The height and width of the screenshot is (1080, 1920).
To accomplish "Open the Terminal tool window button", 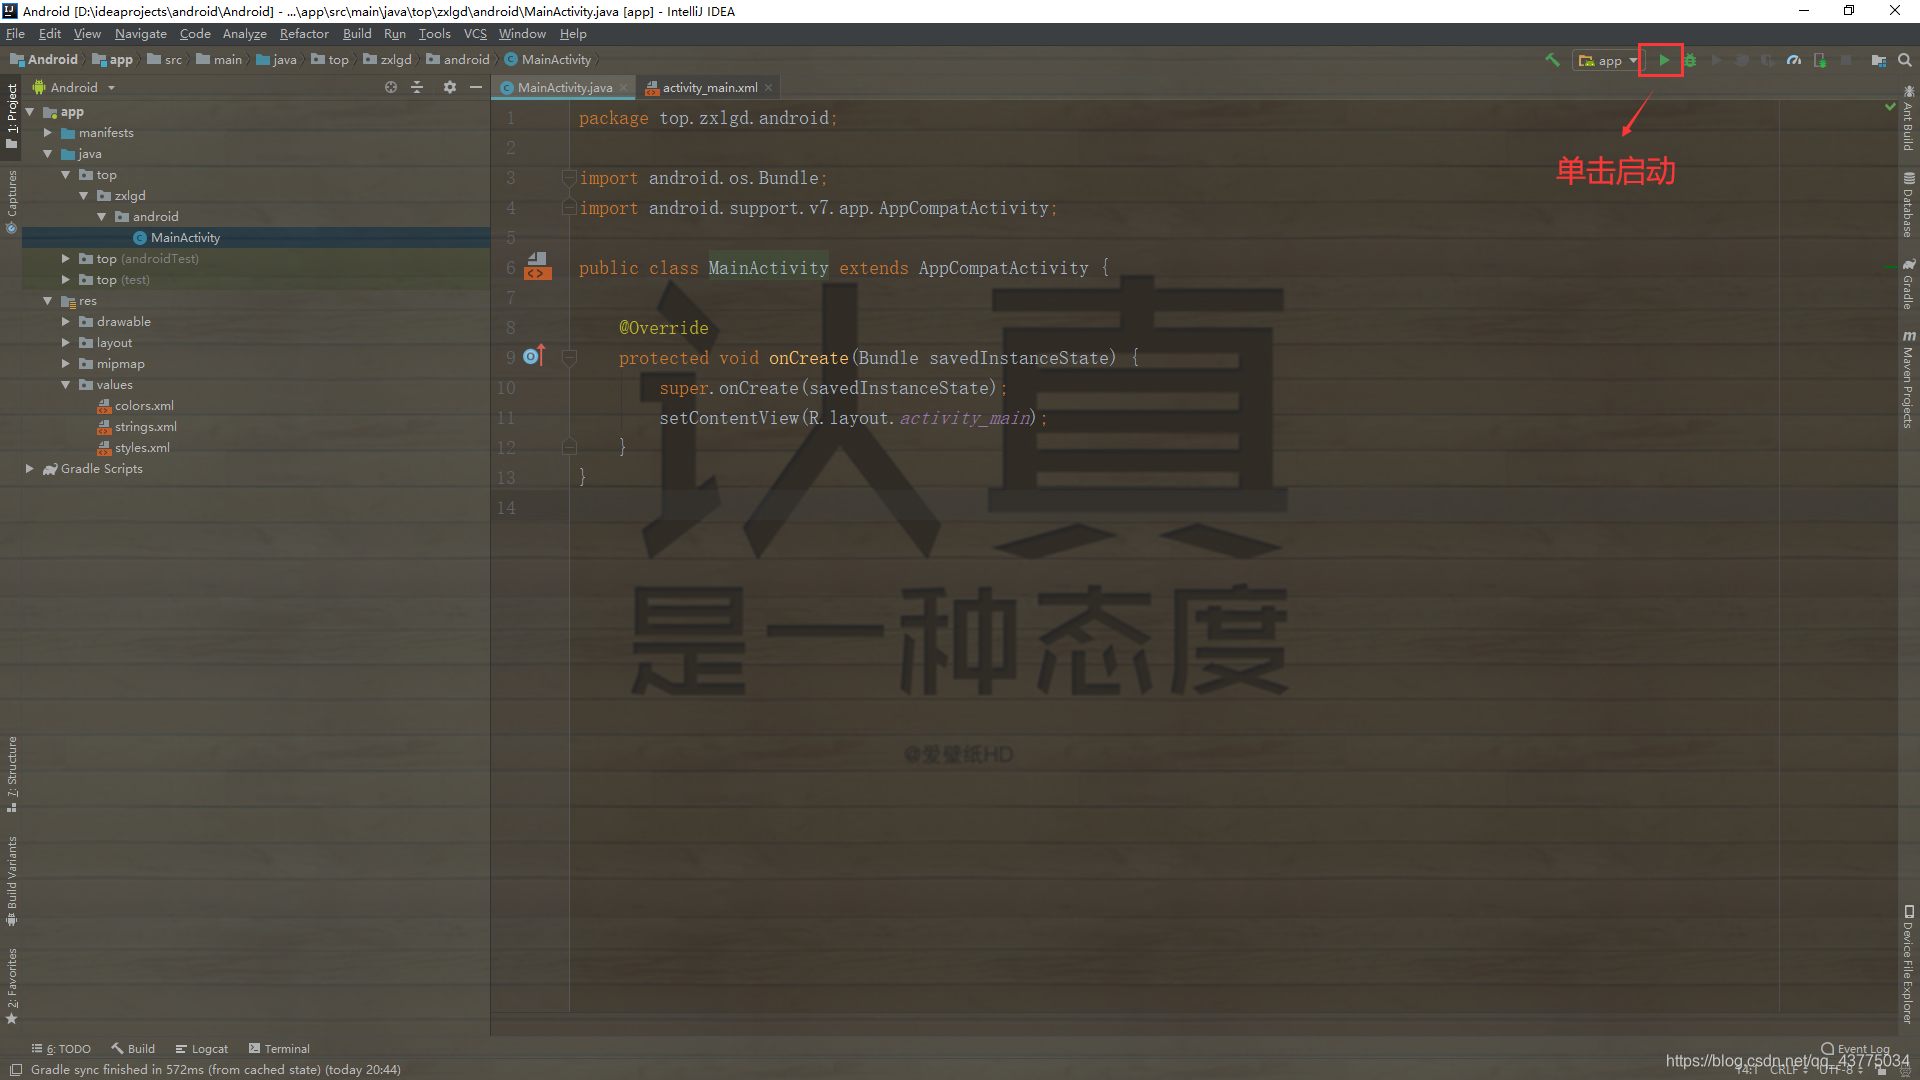I will click(x=279, y=1049).
